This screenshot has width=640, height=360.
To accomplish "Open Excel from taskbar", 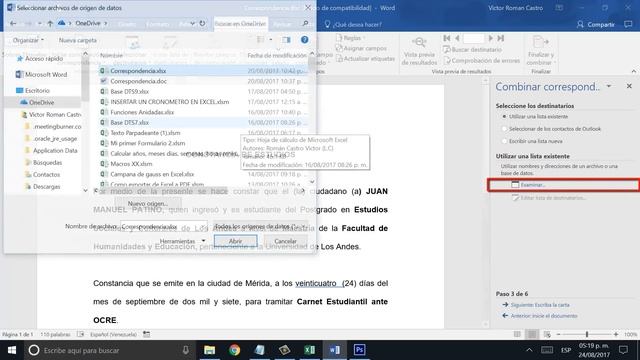I will 309,350.
